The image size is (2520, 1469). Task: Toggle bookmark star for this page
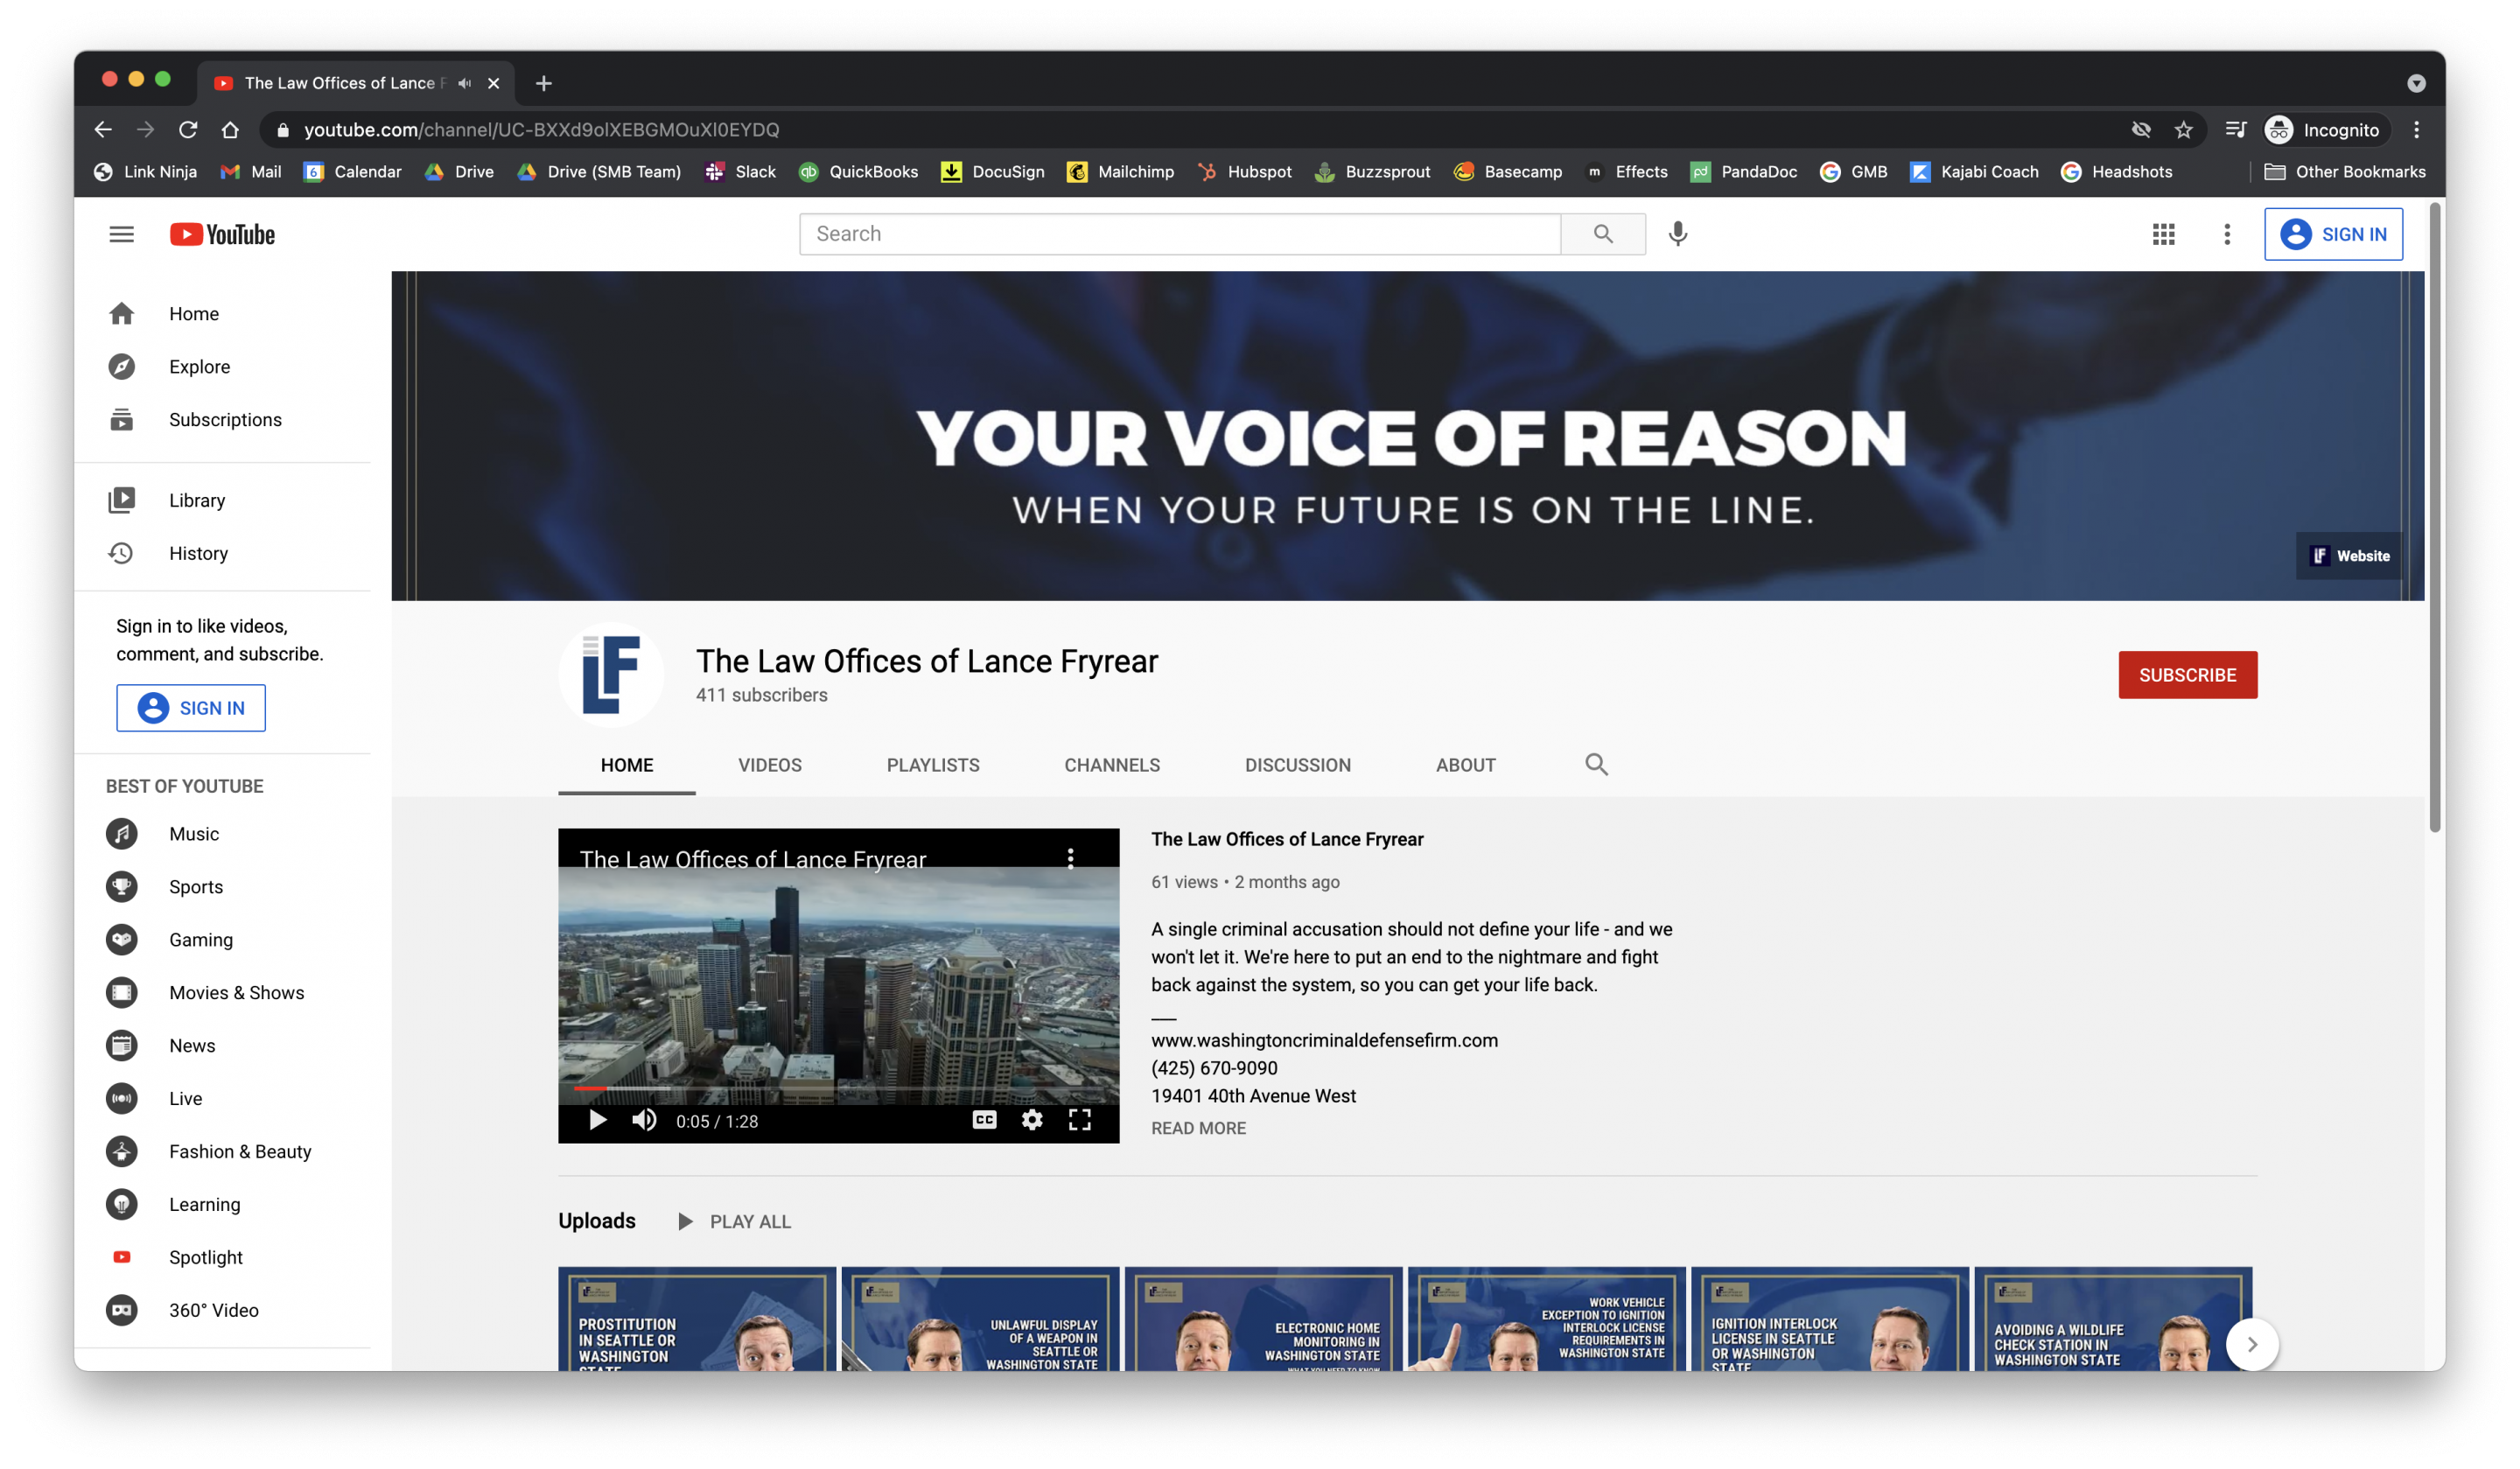click(x=2183, y=130)
